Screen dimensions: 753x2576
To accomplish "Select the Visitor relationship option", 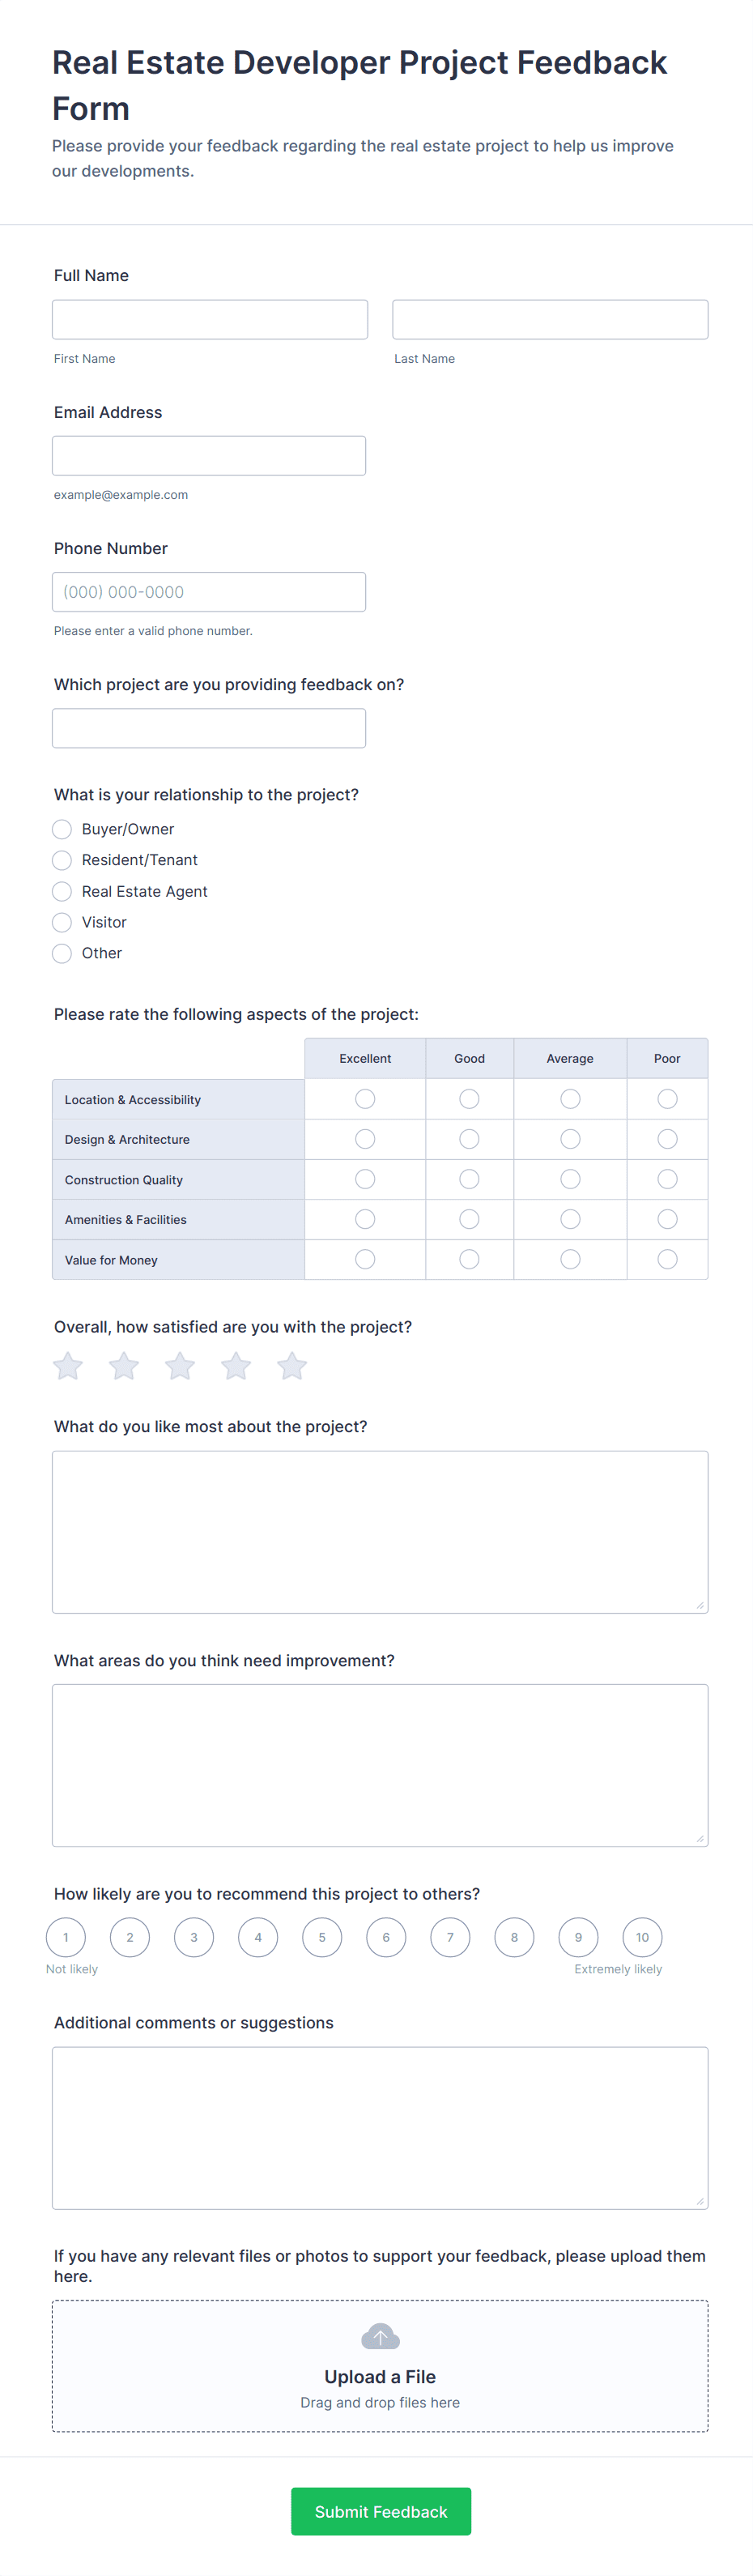I will [x=62, y=922].
